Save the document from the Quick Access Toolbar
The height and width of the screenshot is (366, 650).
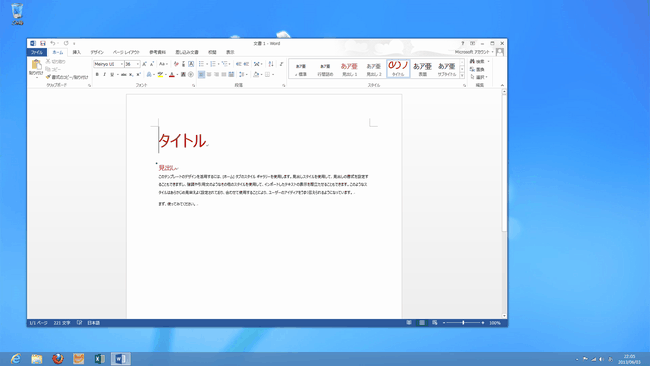tap(43, 43)
